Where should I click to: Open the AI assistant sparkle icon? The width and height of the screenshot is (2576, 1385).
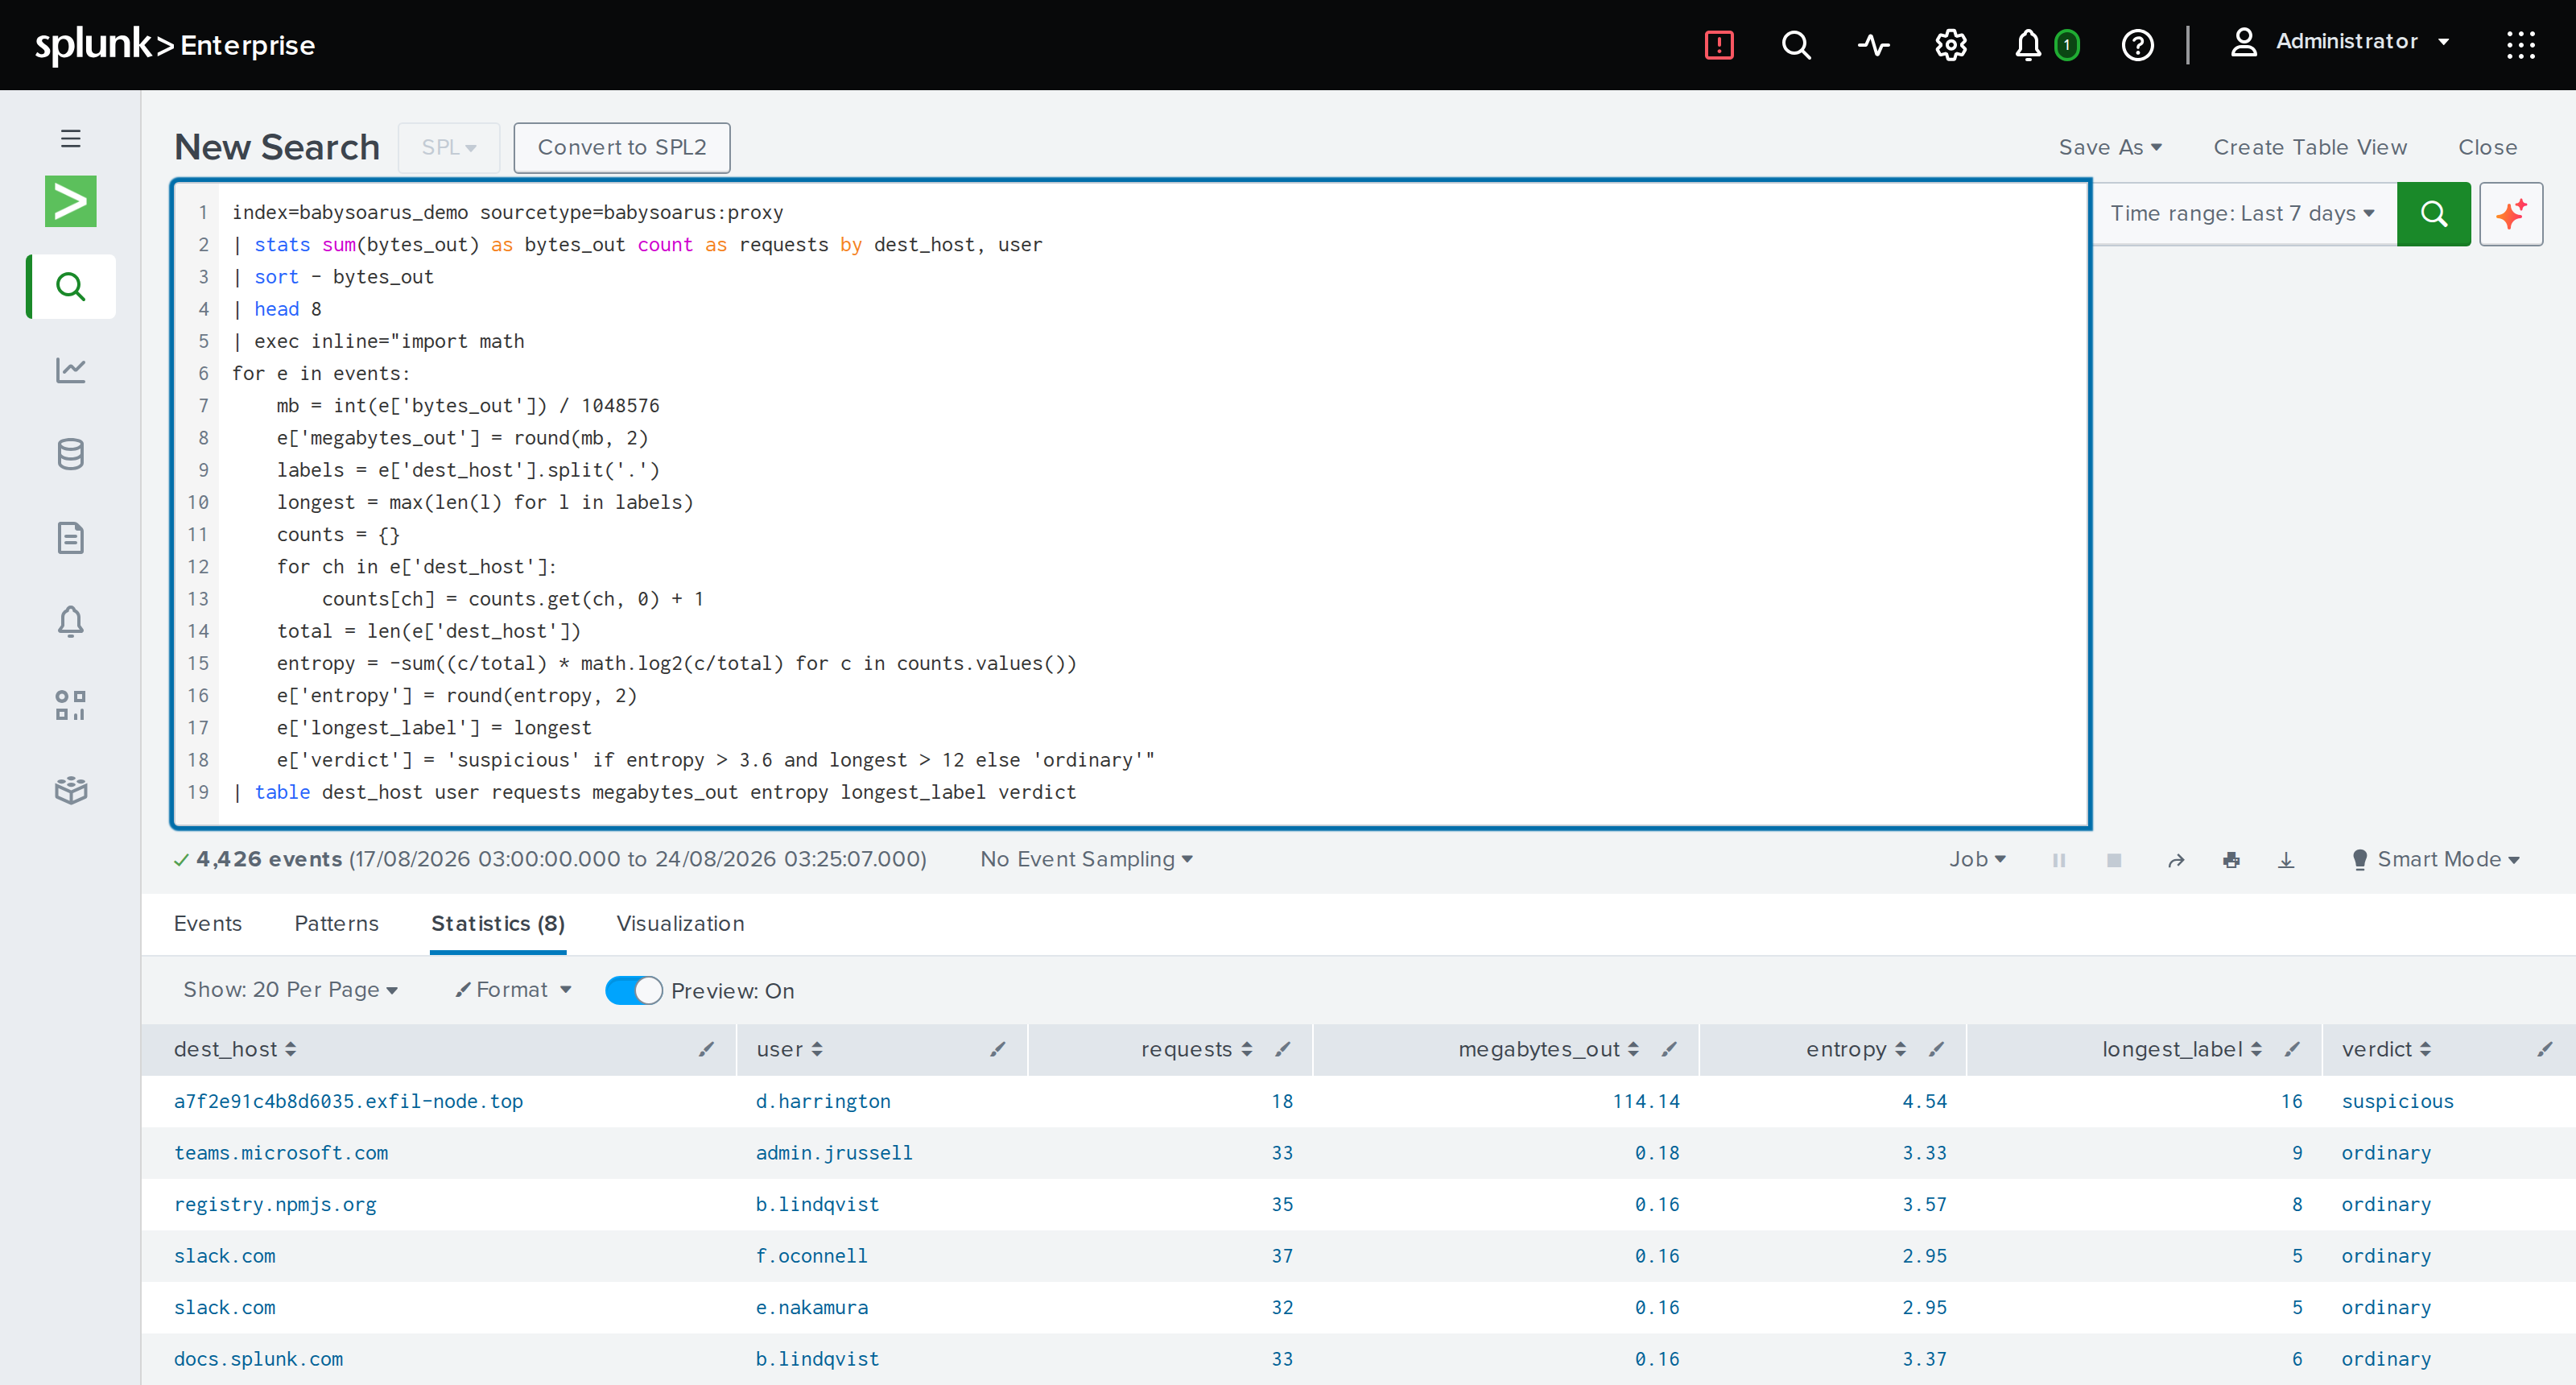[x=2510, y=214]
